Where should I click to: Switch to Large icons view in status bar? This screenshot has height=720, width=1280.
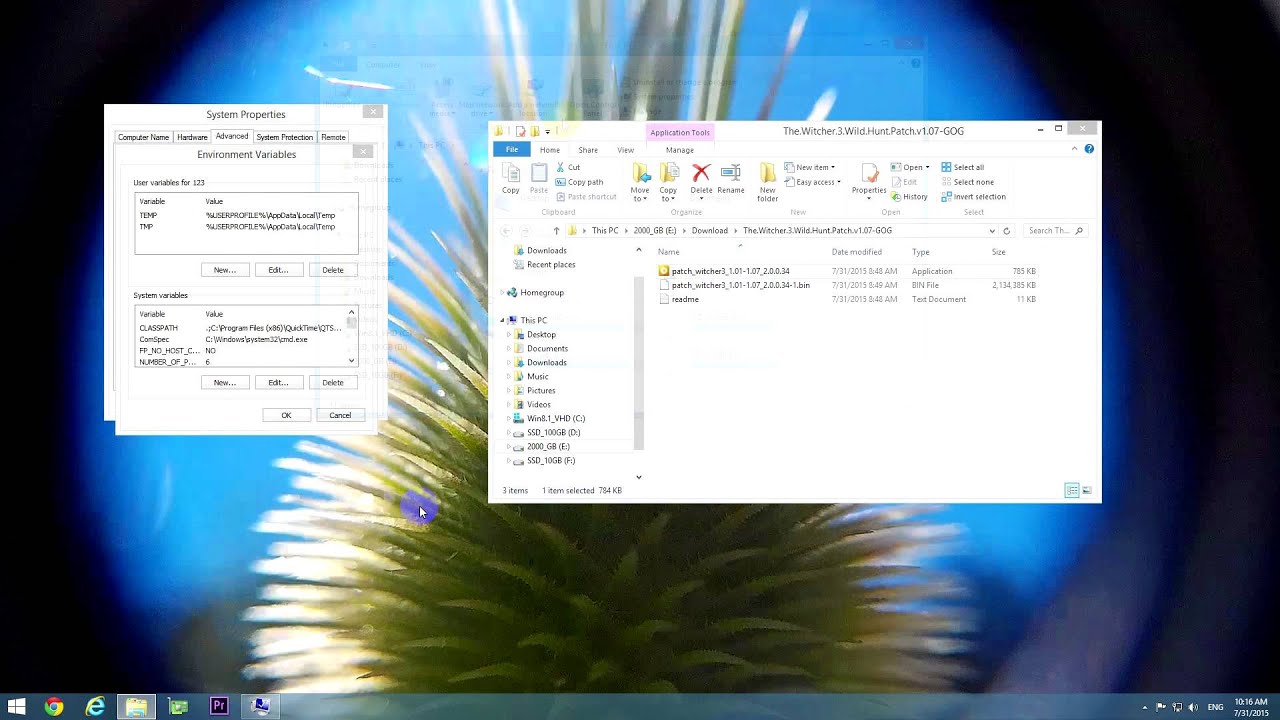1087,491
